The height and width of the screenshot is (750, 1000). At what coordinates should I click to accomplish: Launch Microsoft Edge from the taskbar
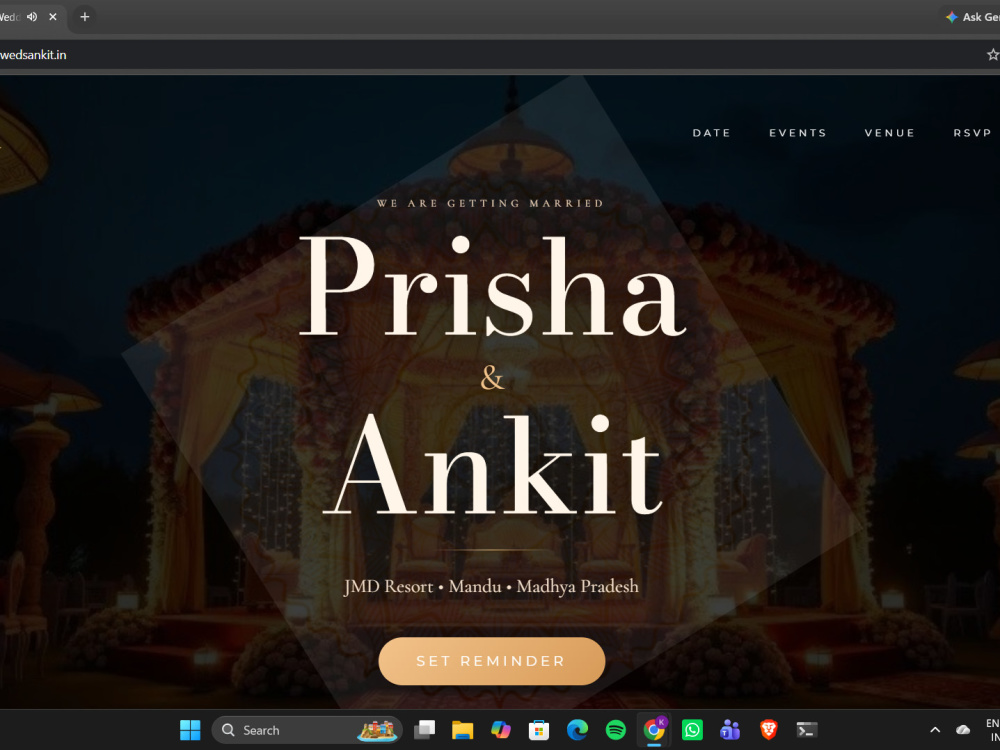coord(577,730)
